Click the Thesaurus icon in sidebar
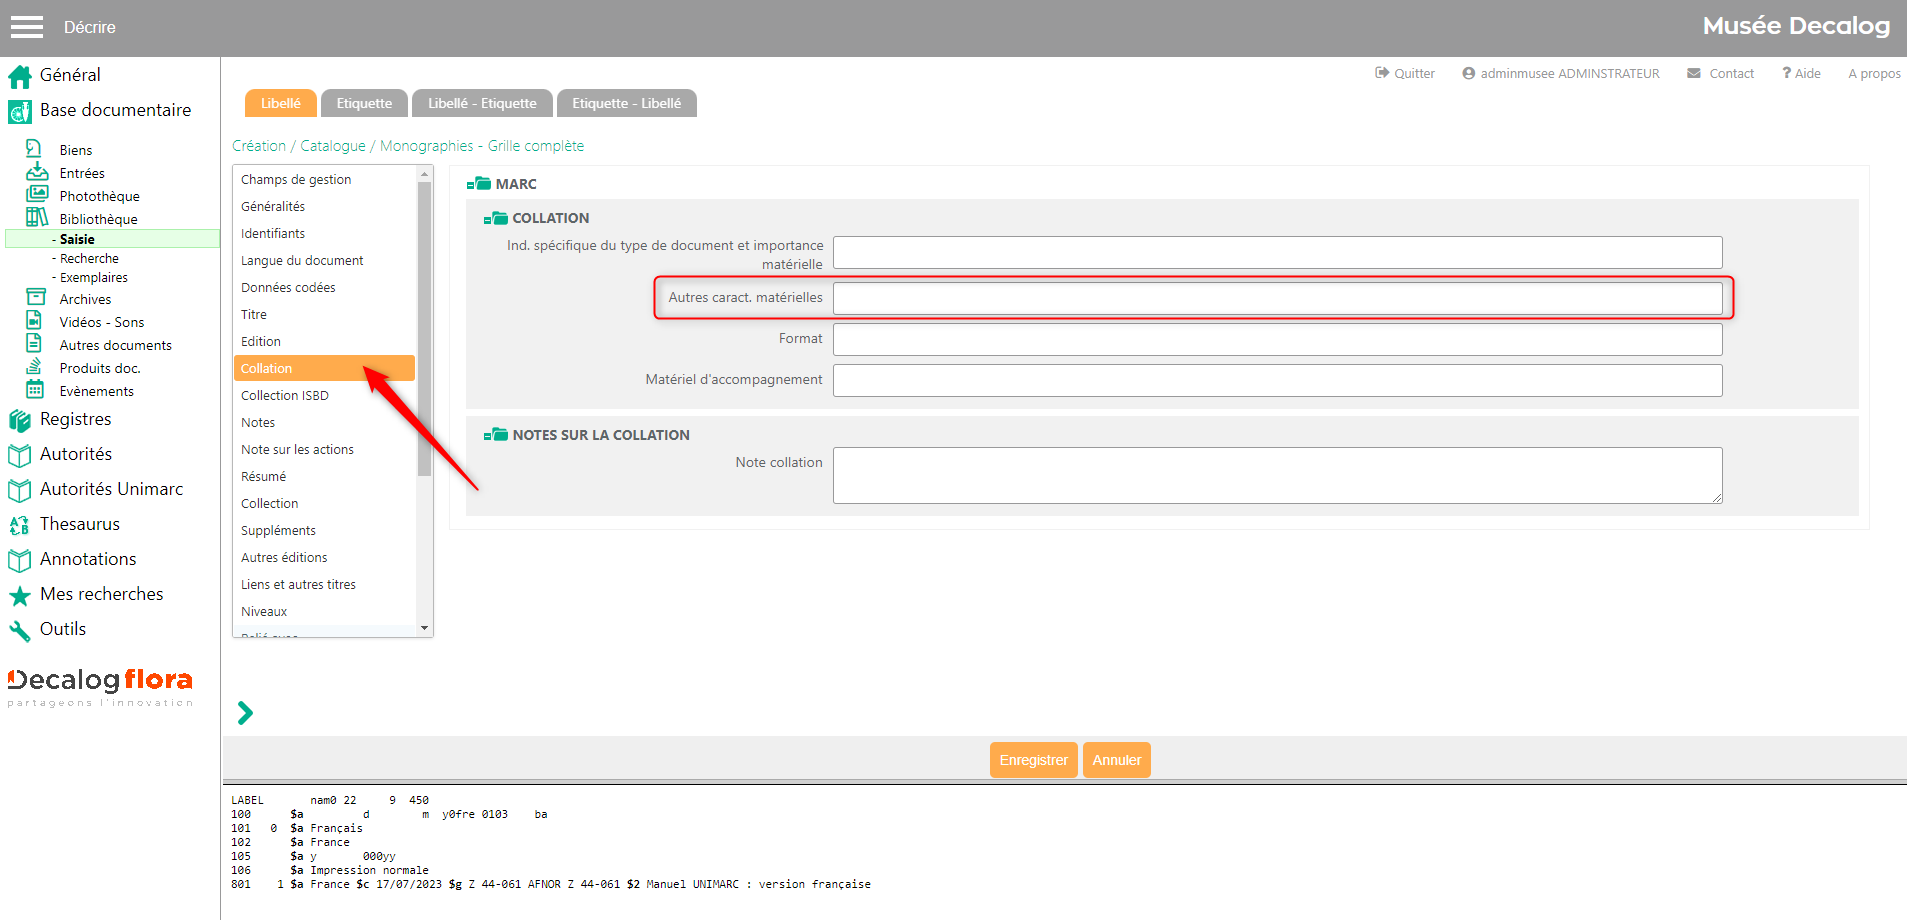The image size is (1907, 920). (x=19, y=525)
